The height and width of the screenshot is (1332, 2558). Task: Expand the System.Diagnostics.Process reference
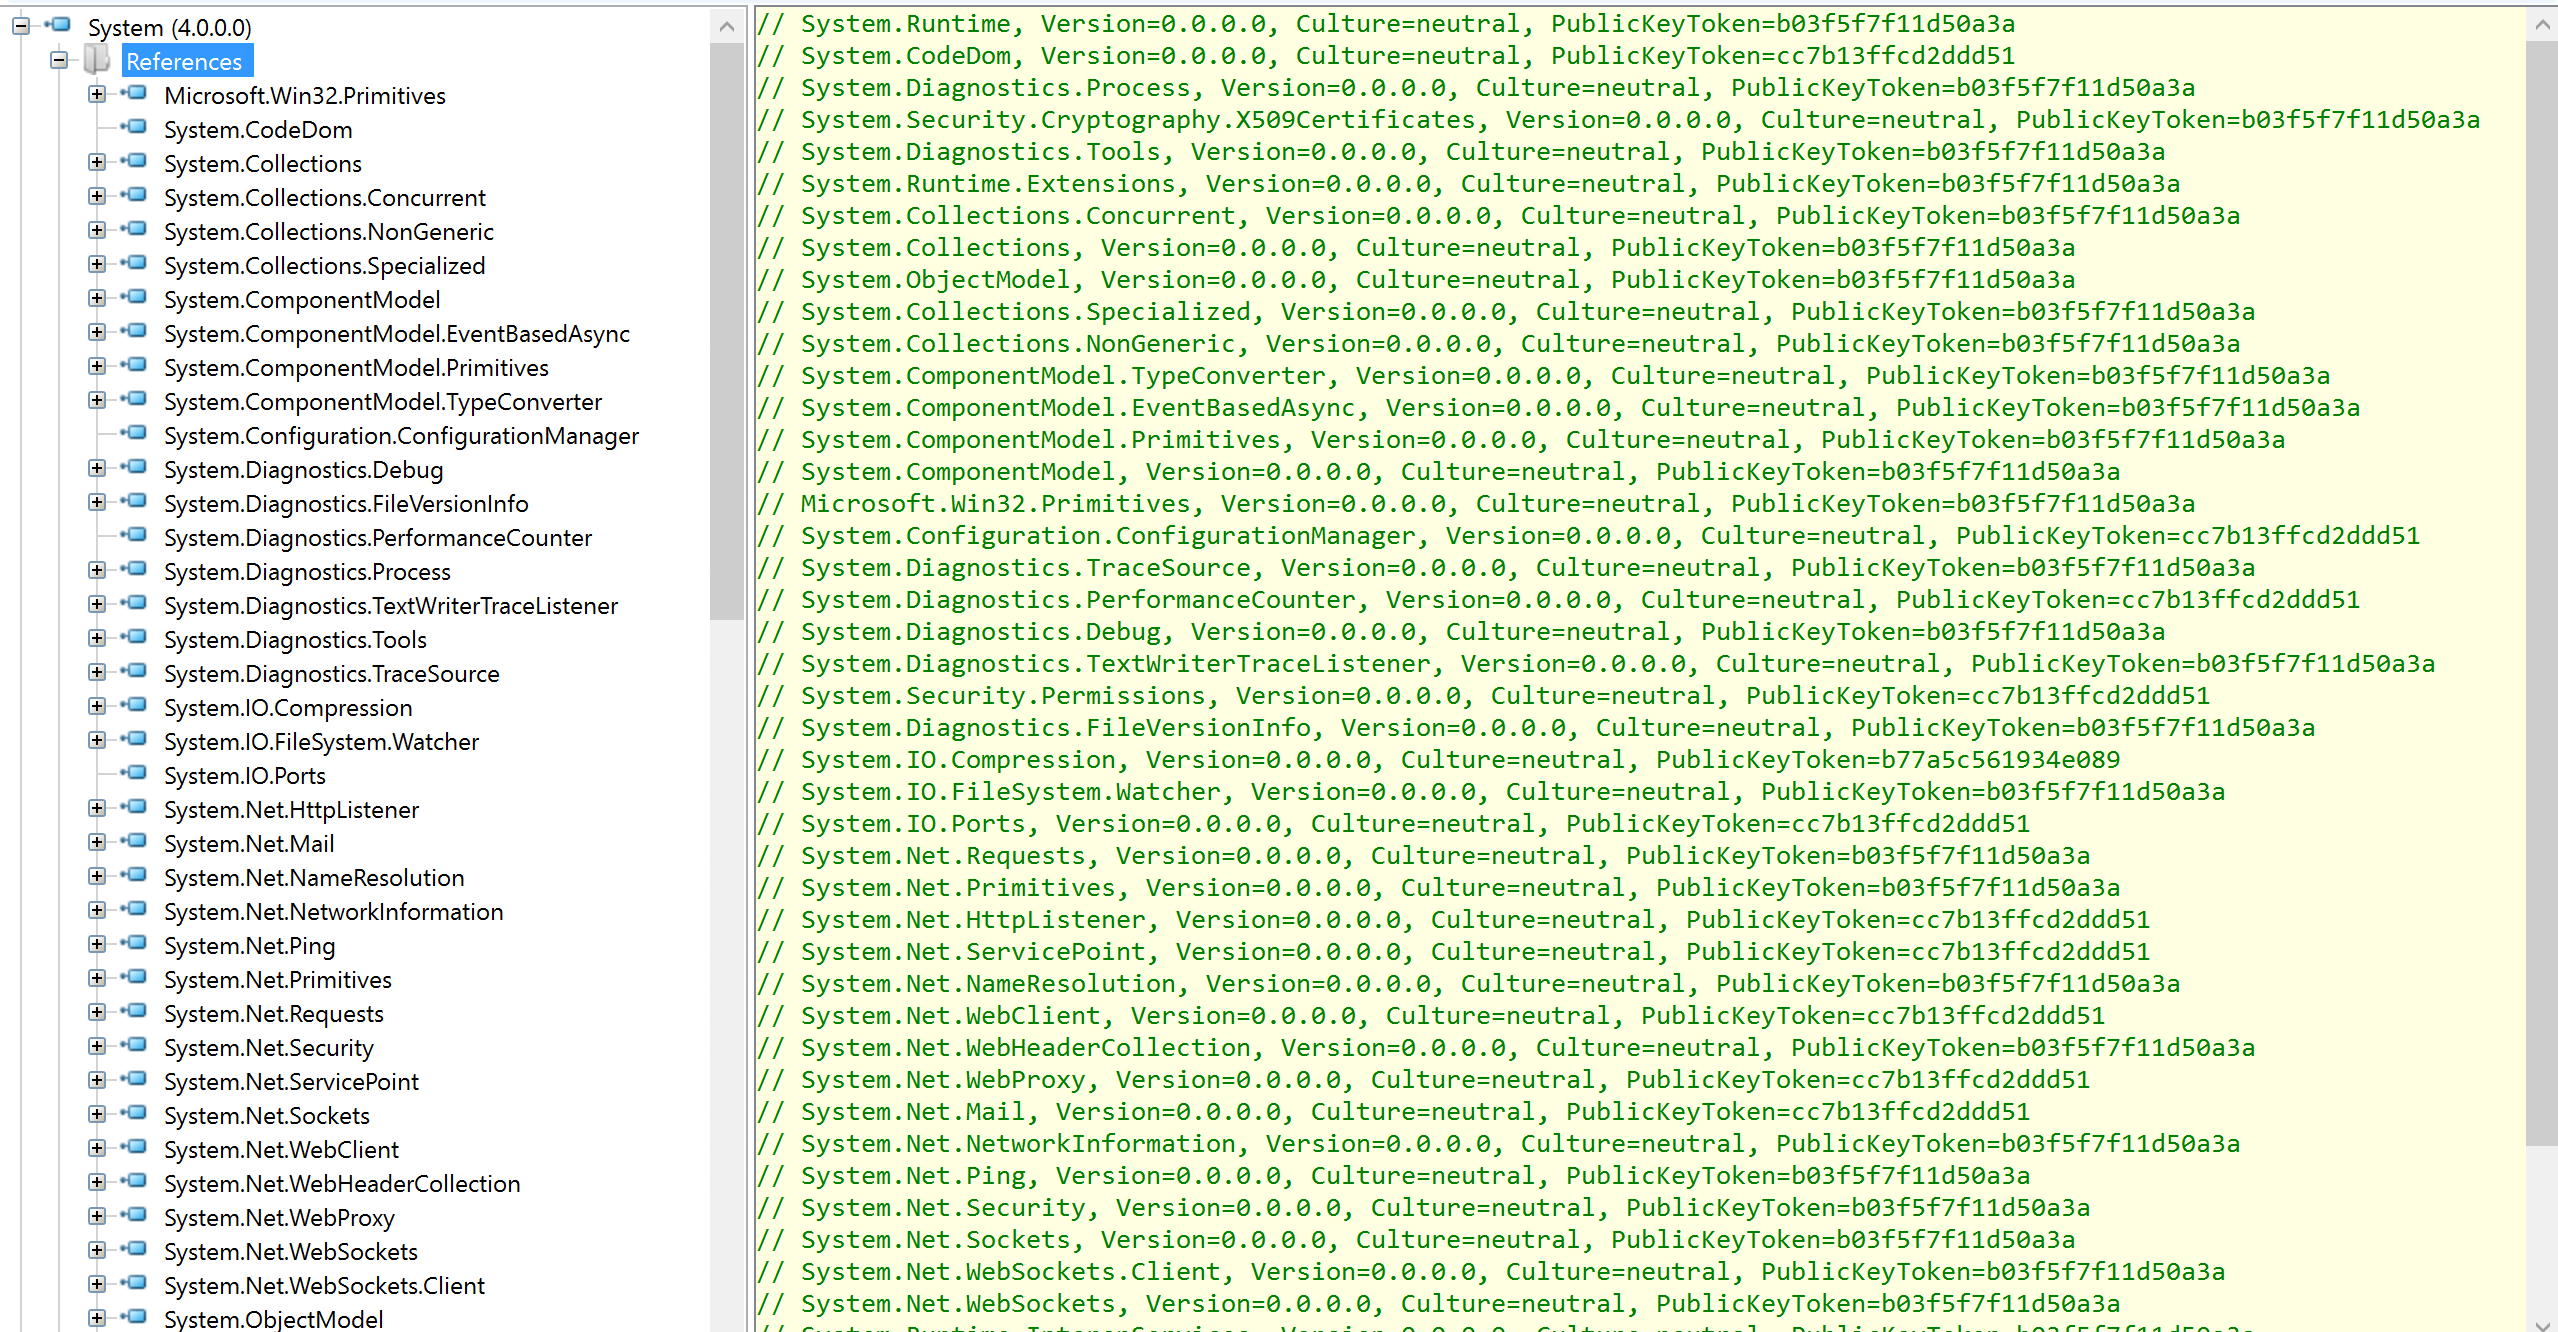coord(97,570)
